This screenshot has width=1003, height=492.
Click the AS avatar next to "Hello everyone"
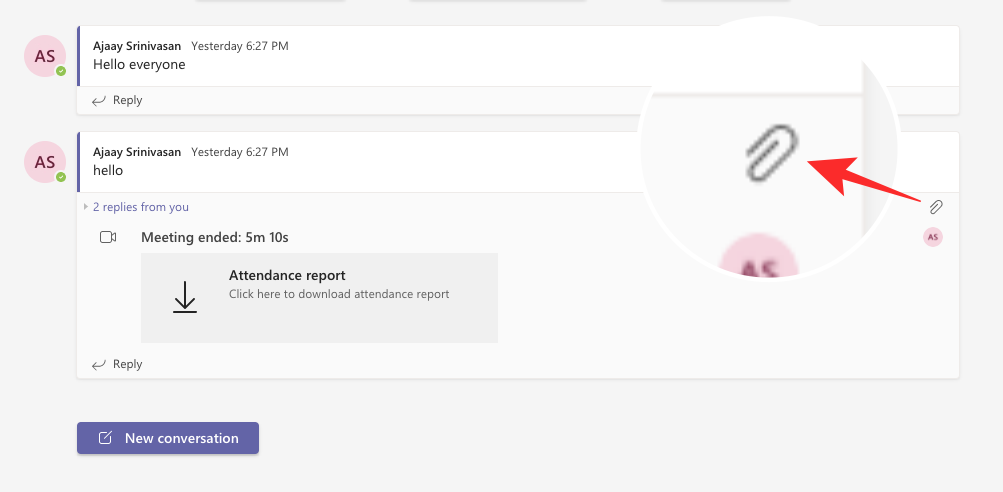coord(45,57)
